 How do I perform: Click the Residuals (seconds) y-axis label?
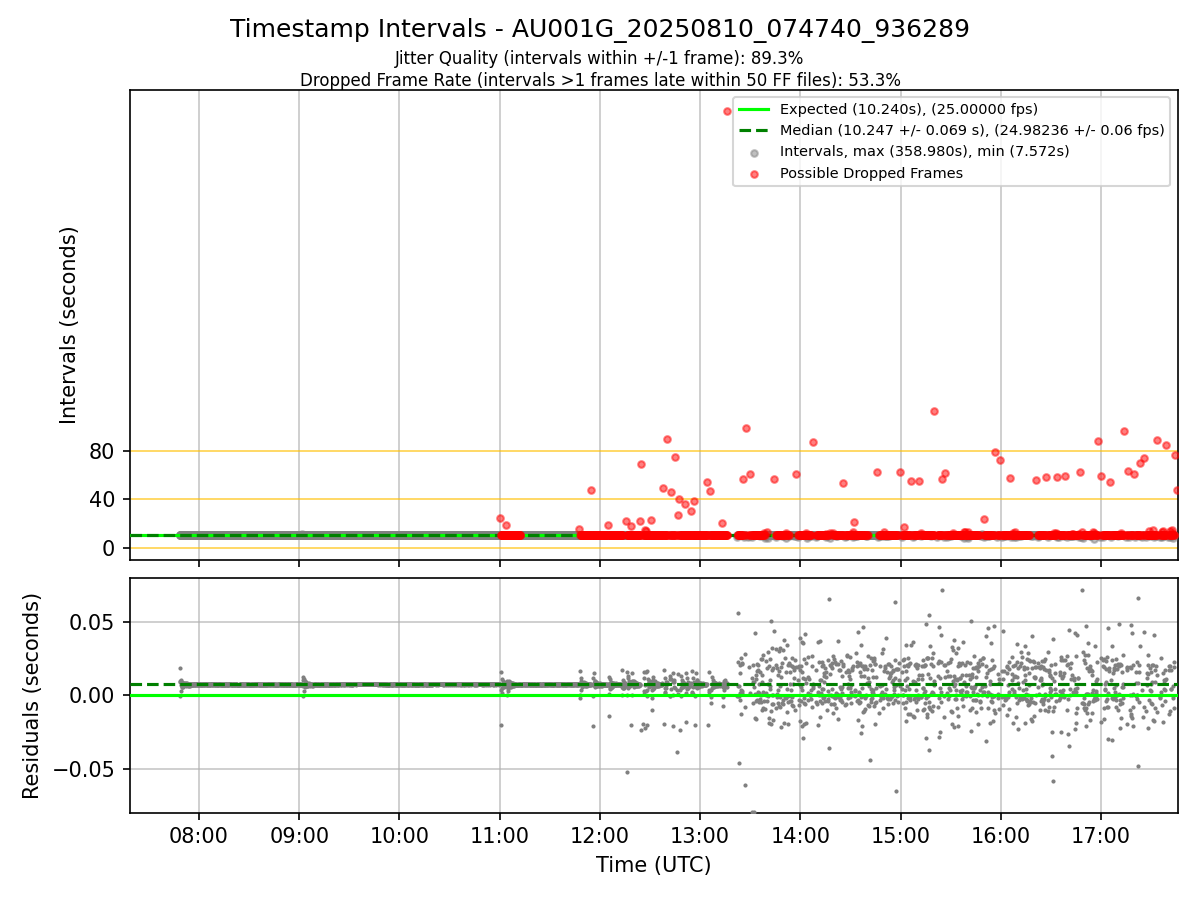pos(32,696)
